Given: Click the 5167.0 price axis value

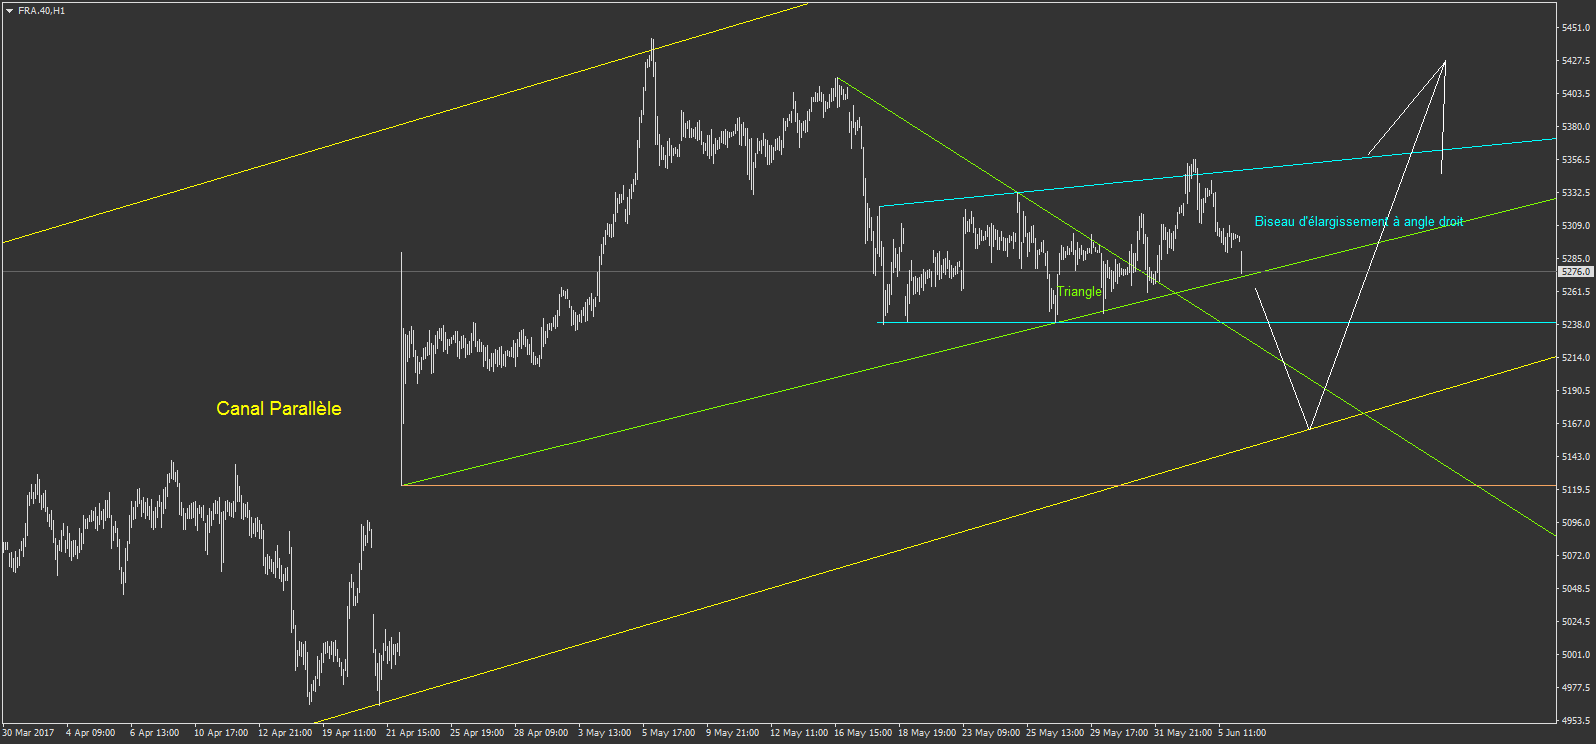Looking at the screenshot, I should 1576,424.
